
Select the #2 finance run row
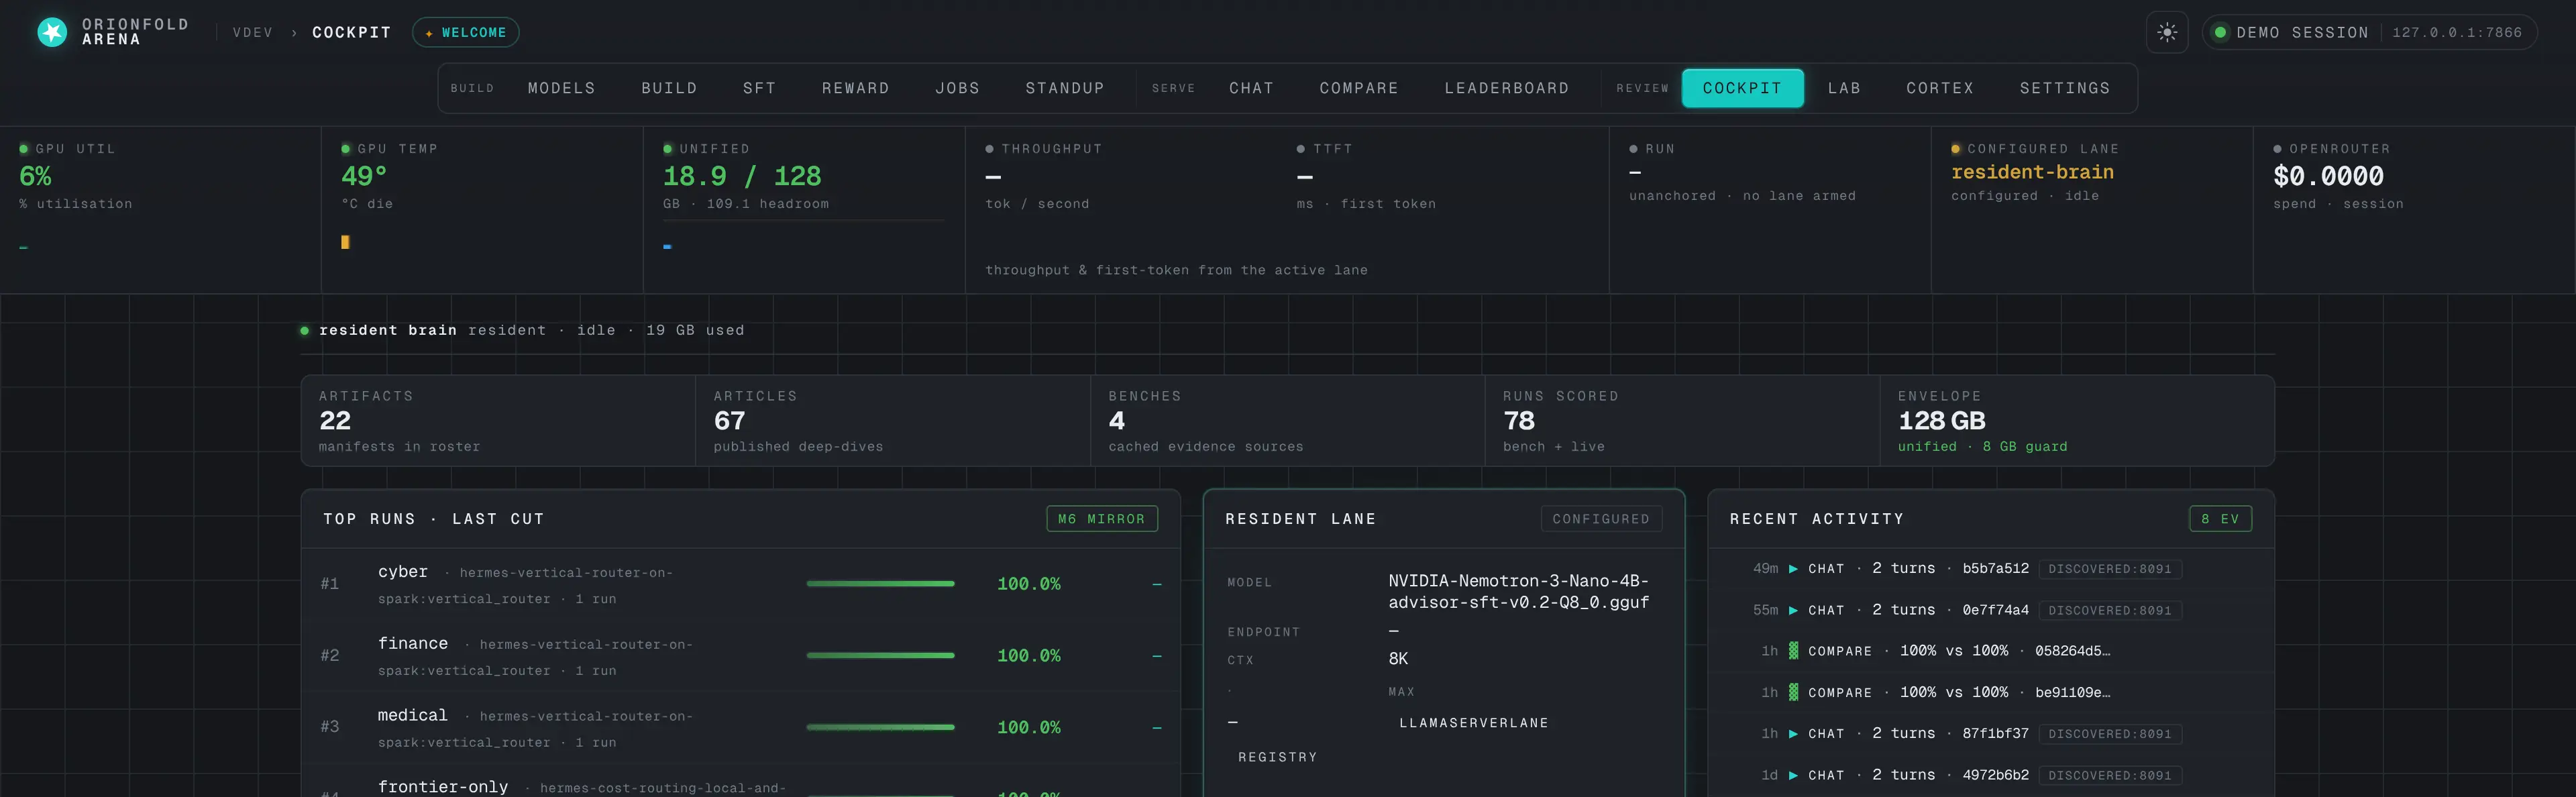[741, 656]
